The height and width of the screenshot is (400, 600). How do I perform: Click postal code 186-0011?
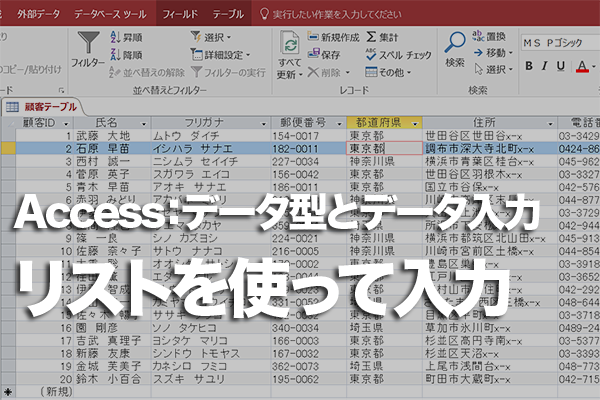click(308, 187)
